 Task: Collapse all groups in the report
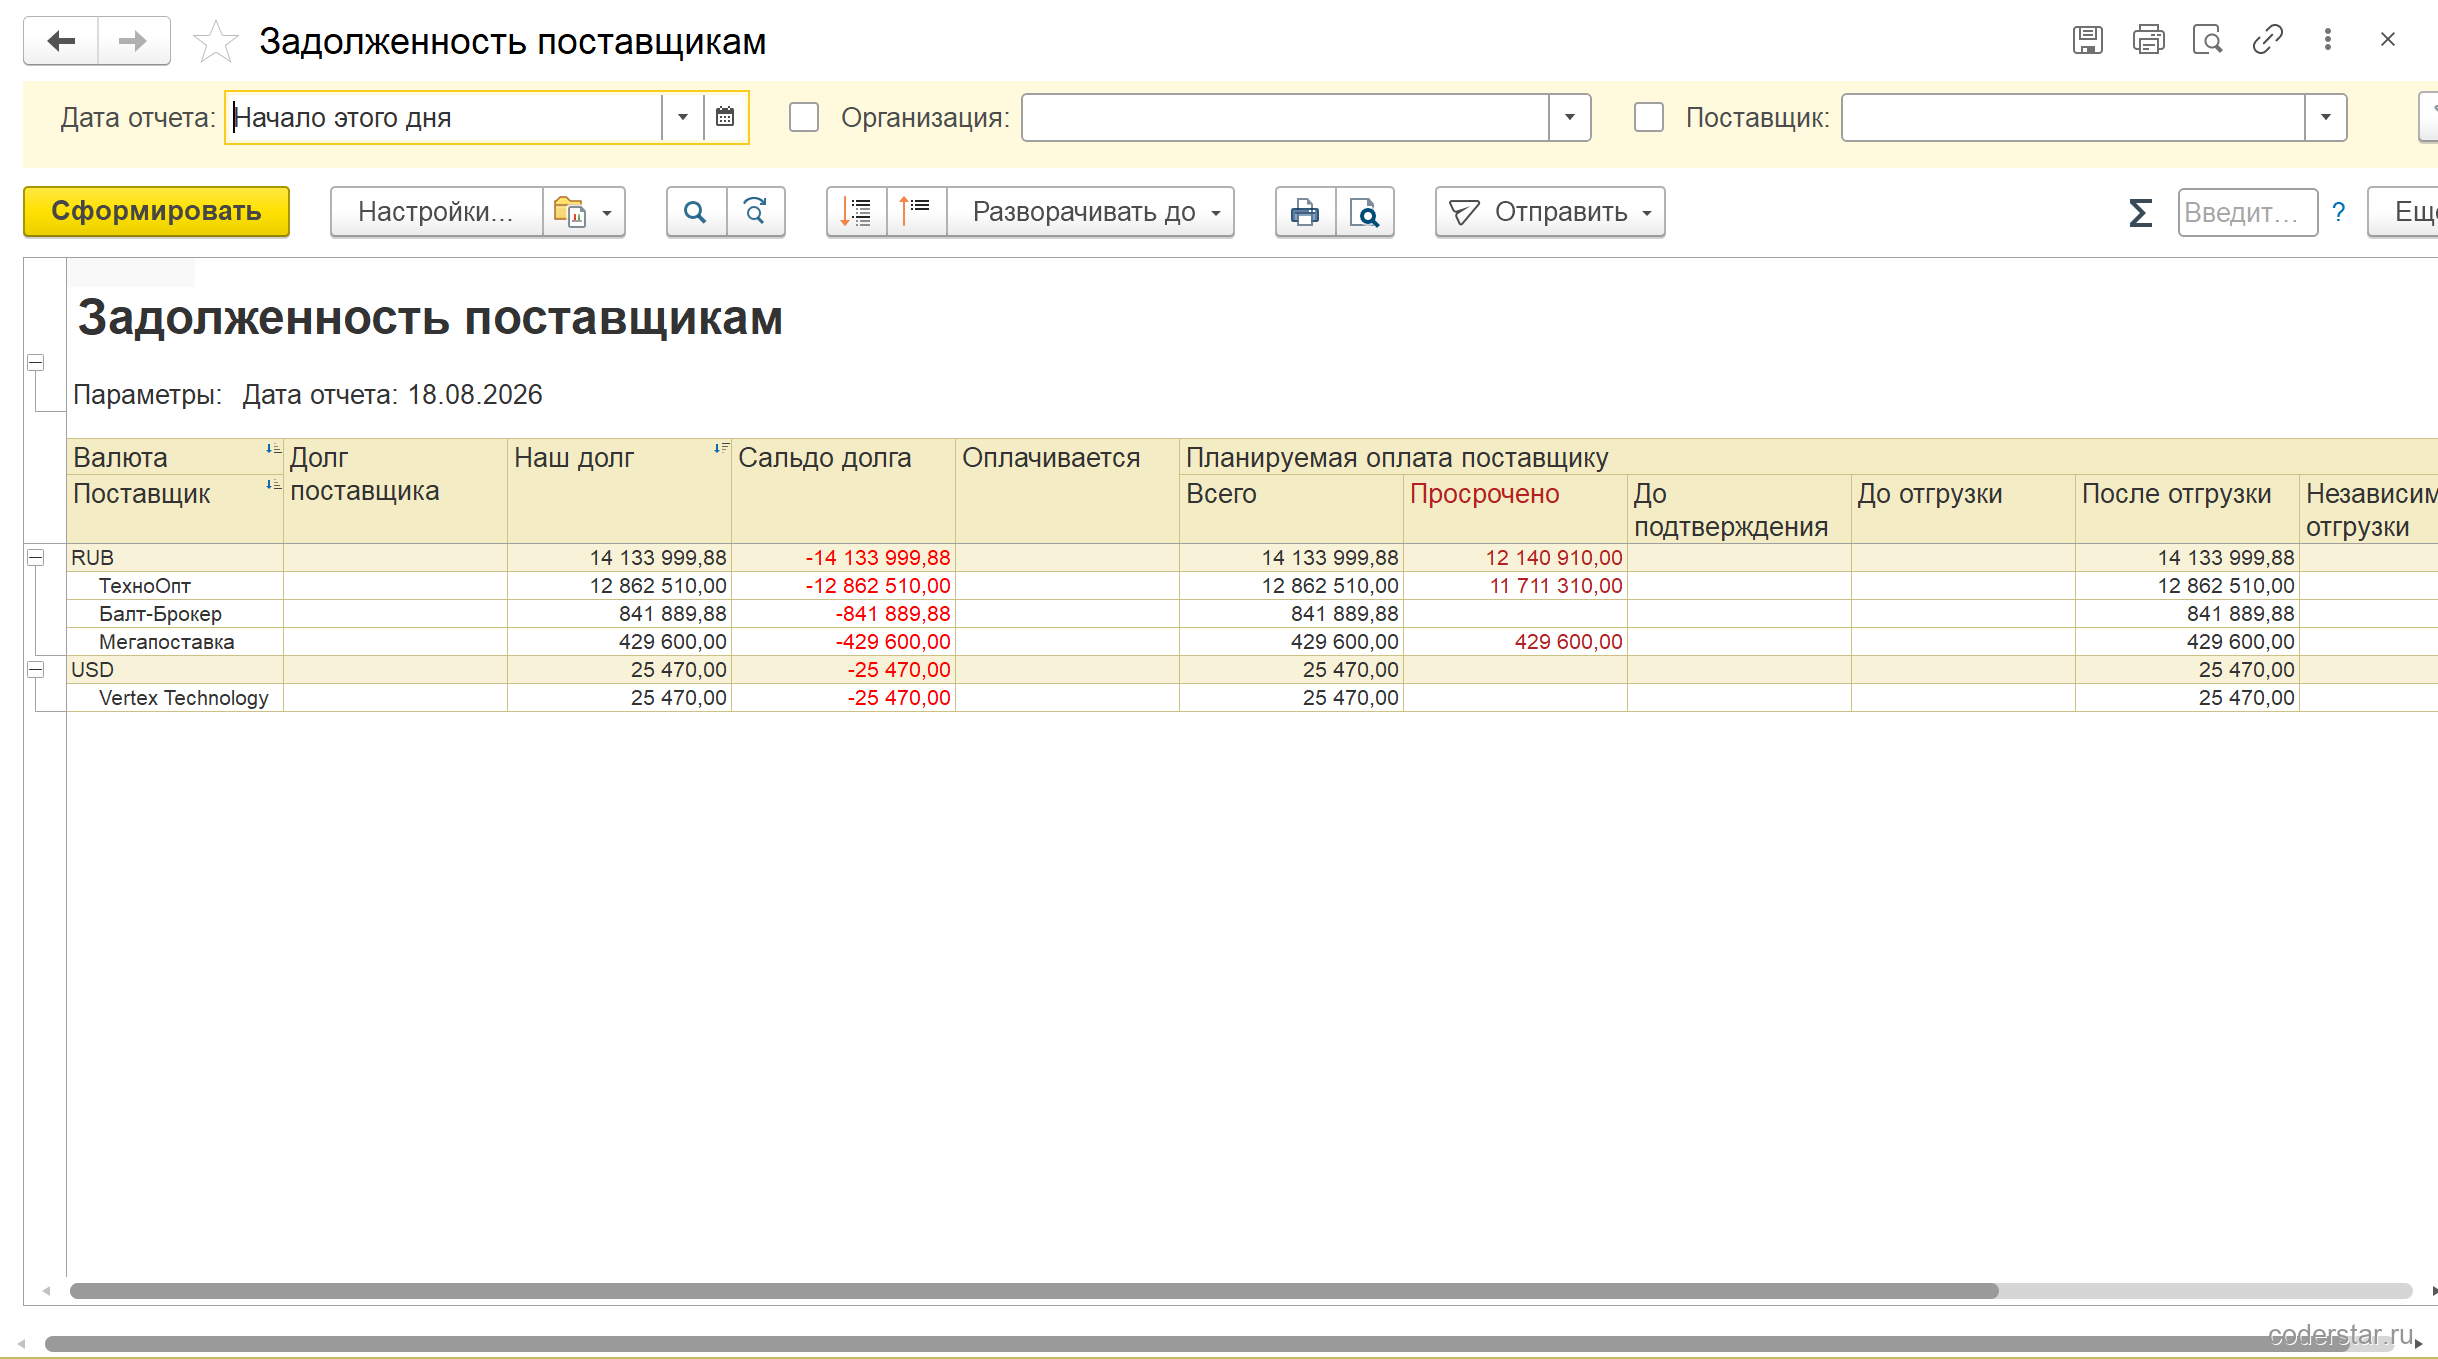pyautogui.click(x=916, y=212)
